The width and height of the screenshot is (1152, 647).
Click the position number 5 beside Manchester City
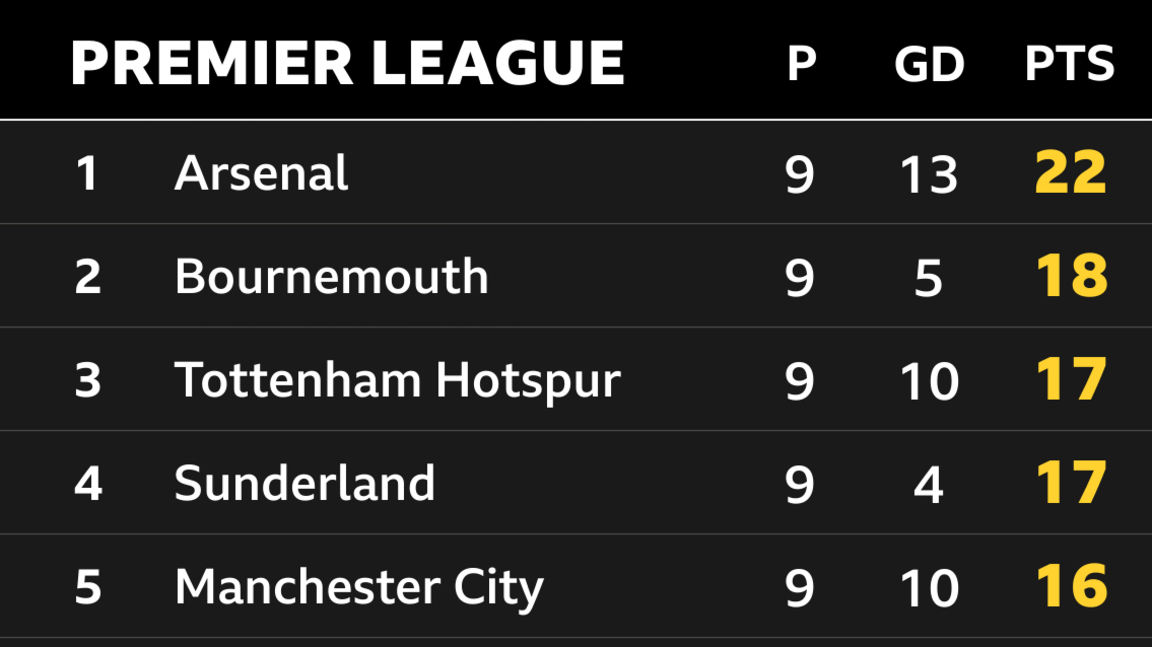pyautogui.click(x=87, y=588)
